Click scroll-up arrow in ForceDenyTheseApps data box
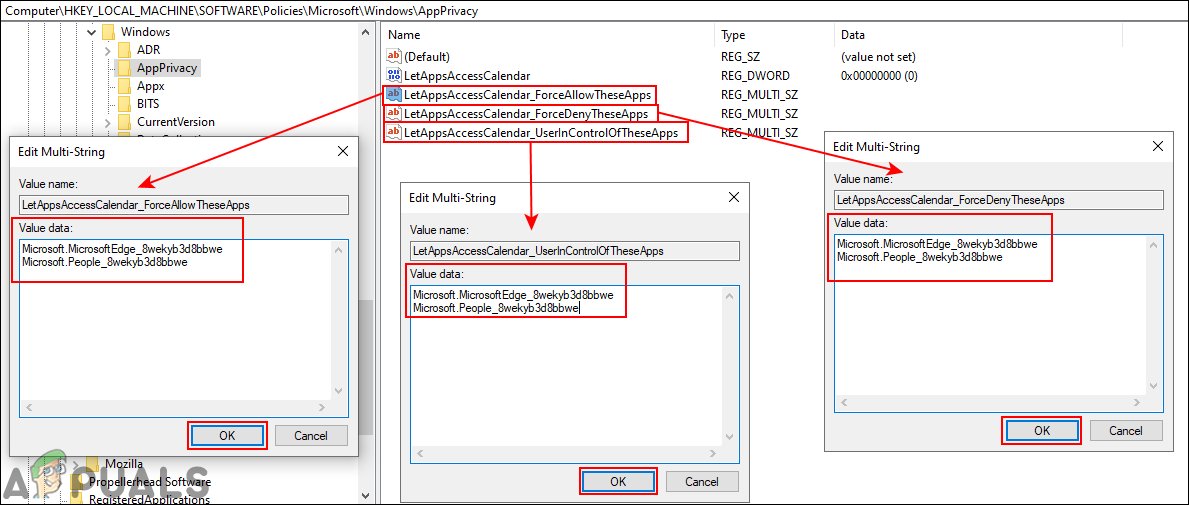Image resolution: width=1189 pixels, height=505 pixels. [x=1155, y=245]
